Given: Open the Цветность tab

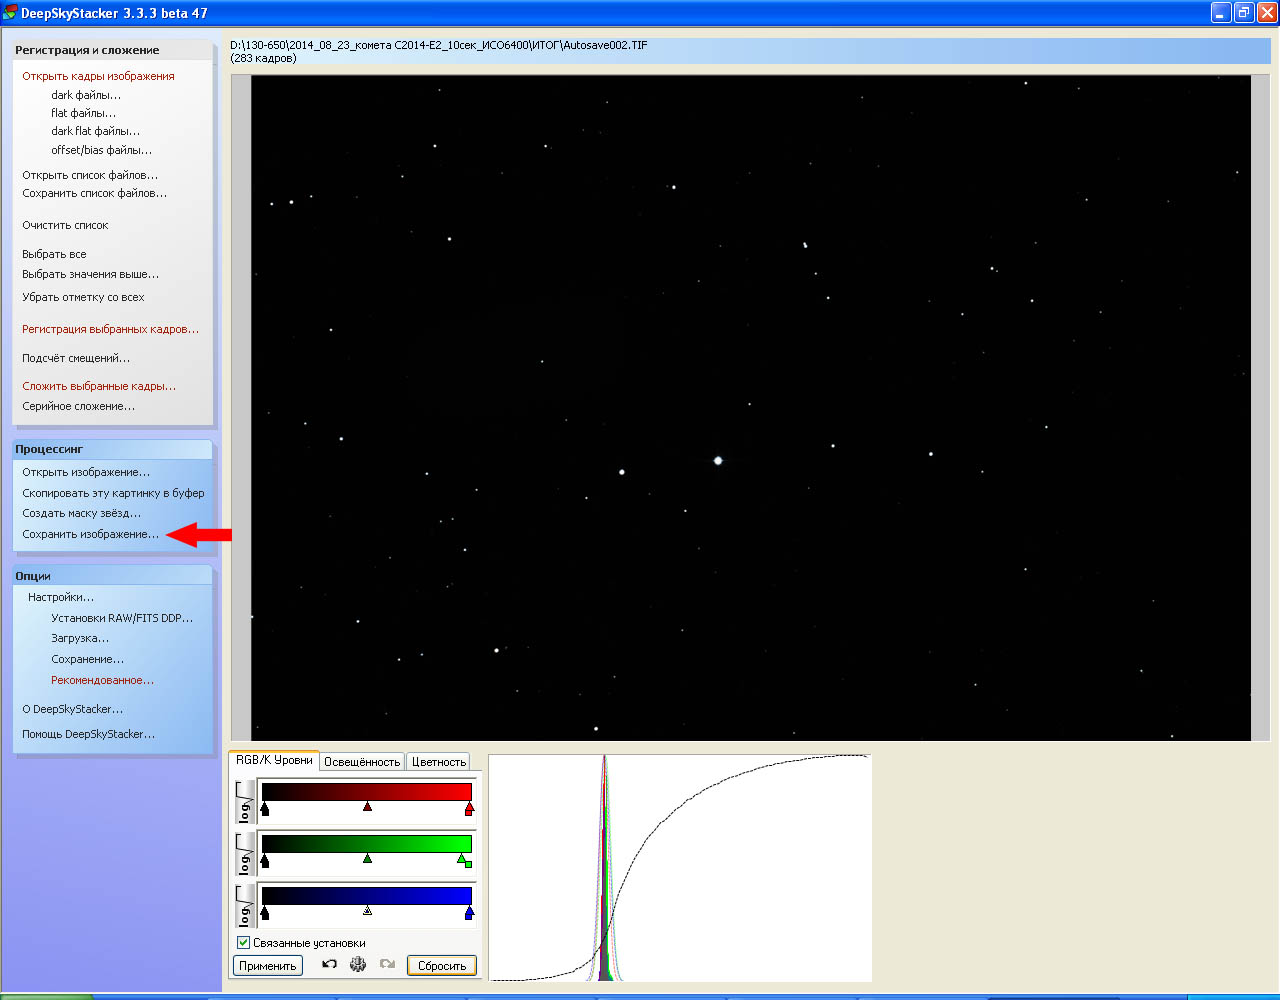Looking at the screenshot, I should coord(438,762).
